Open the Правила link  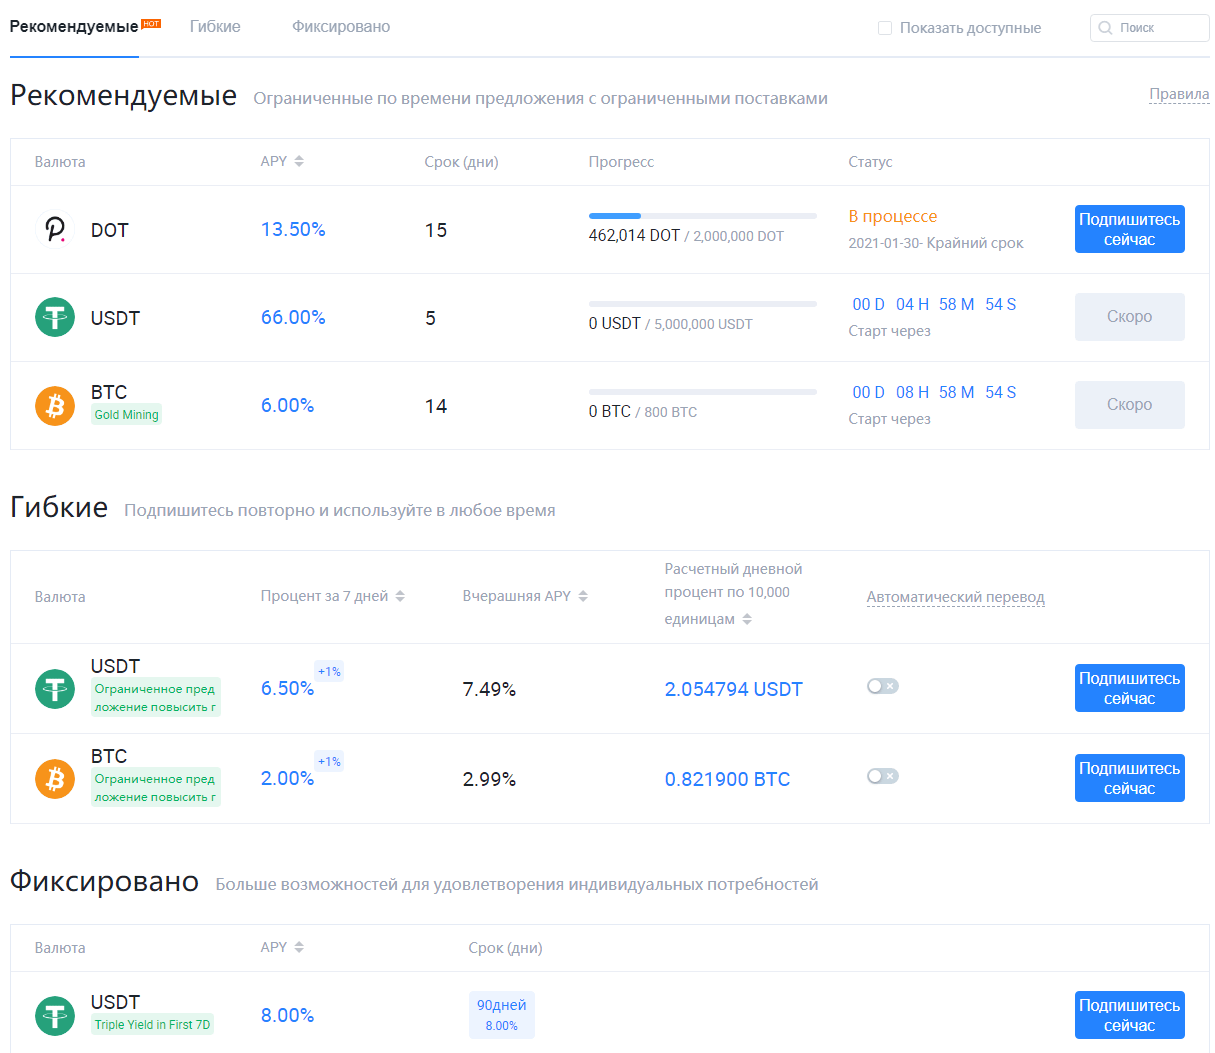[1179, 94]
